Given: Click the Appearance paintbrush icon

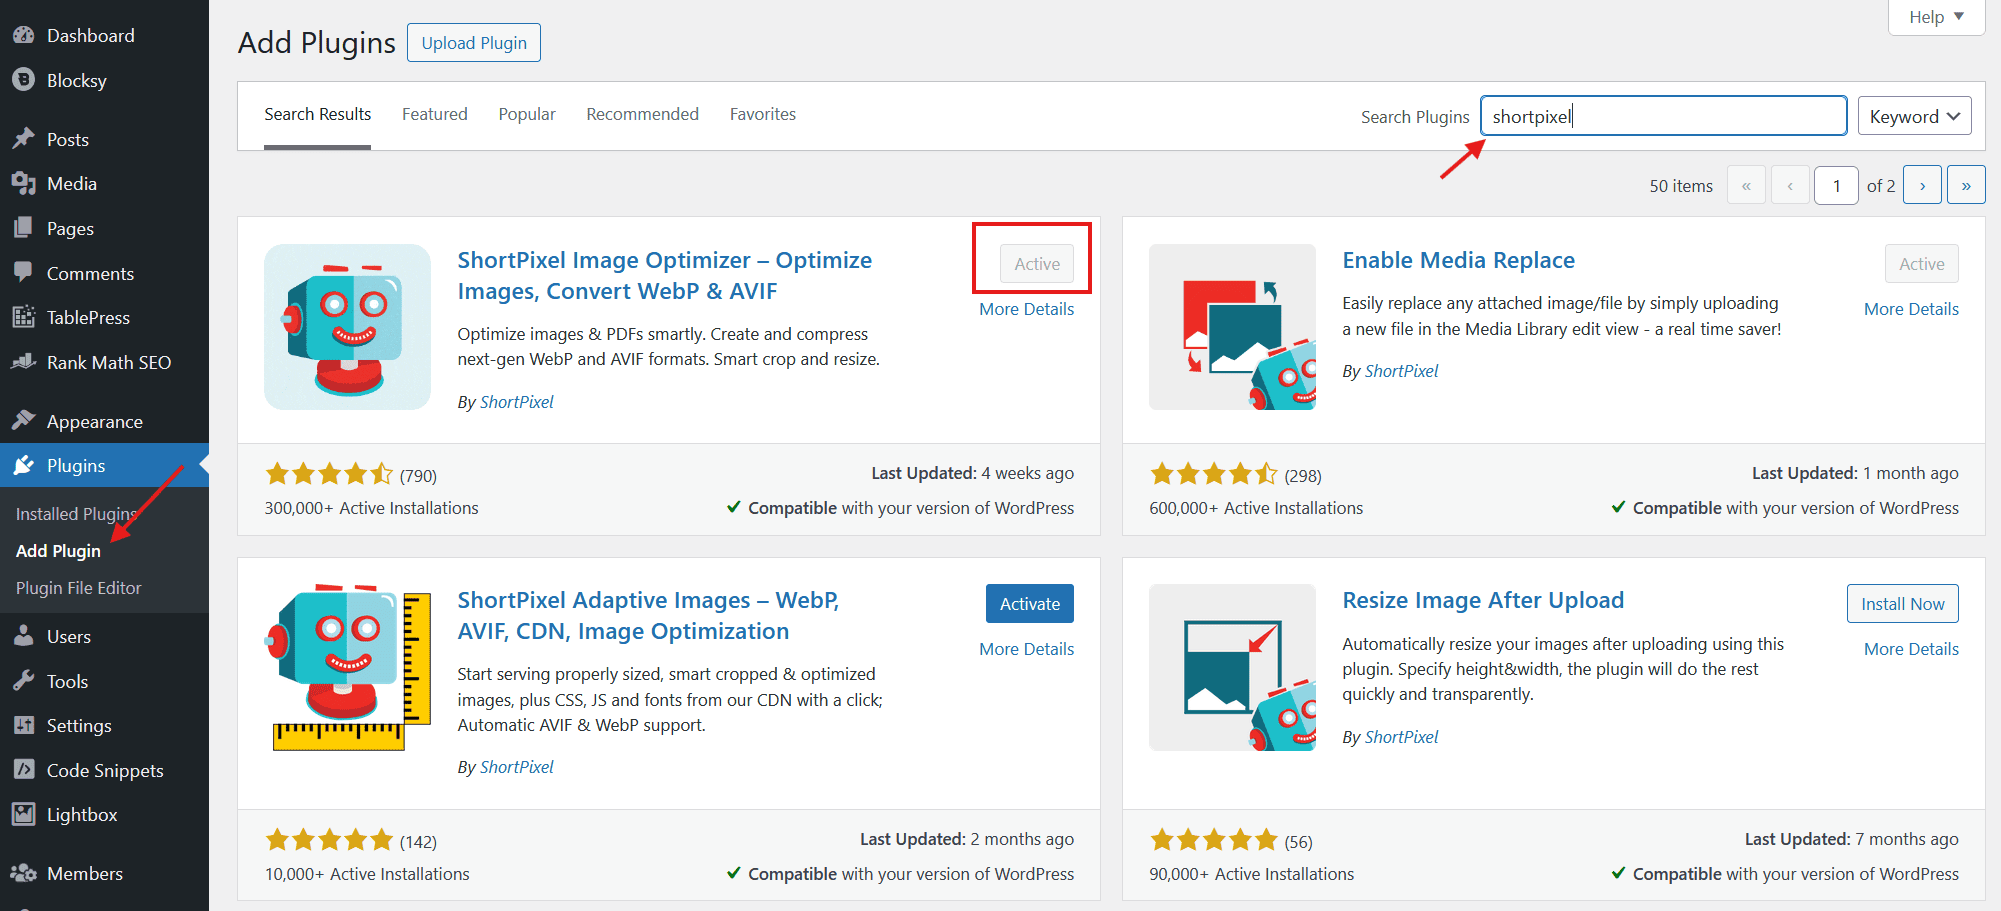Looking at the screenshot, I should (x=24, y=420).
